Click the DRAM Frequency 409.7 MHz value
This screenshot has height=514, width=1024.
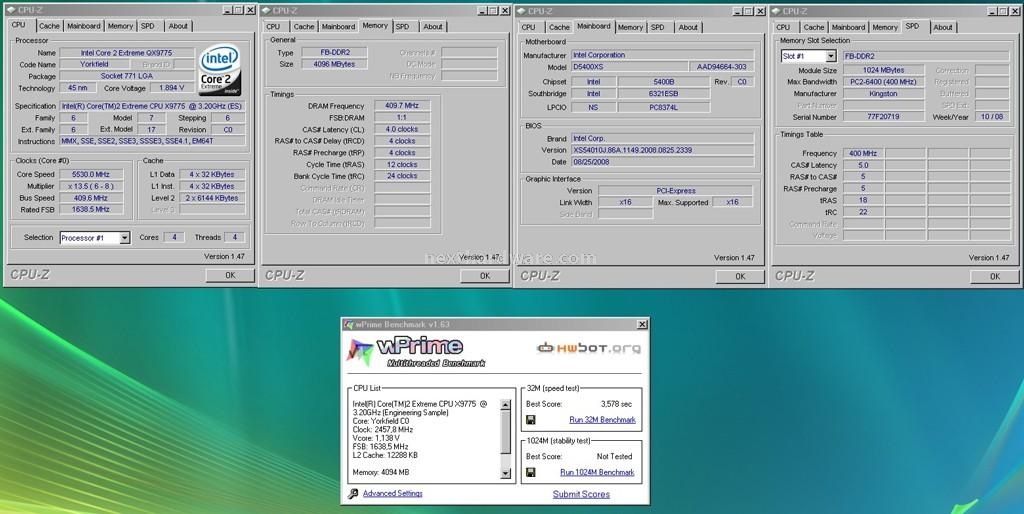(402, 106)
